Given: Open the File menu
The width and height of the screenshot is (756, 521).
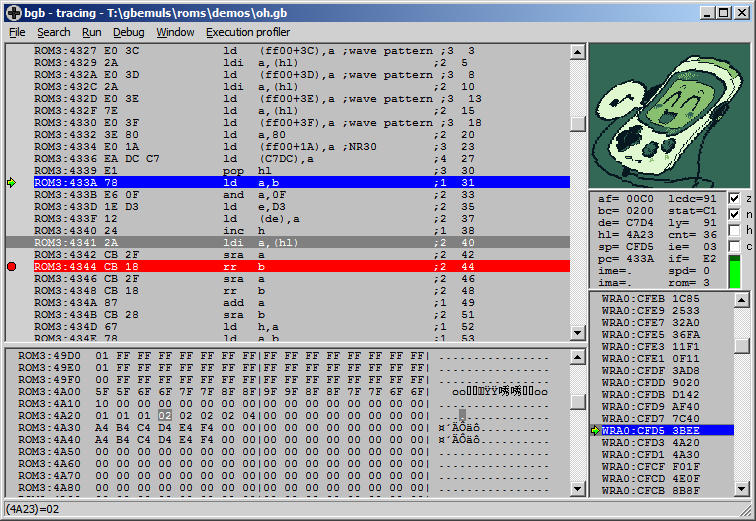Looking at the screenshot, I should point(17,32).
